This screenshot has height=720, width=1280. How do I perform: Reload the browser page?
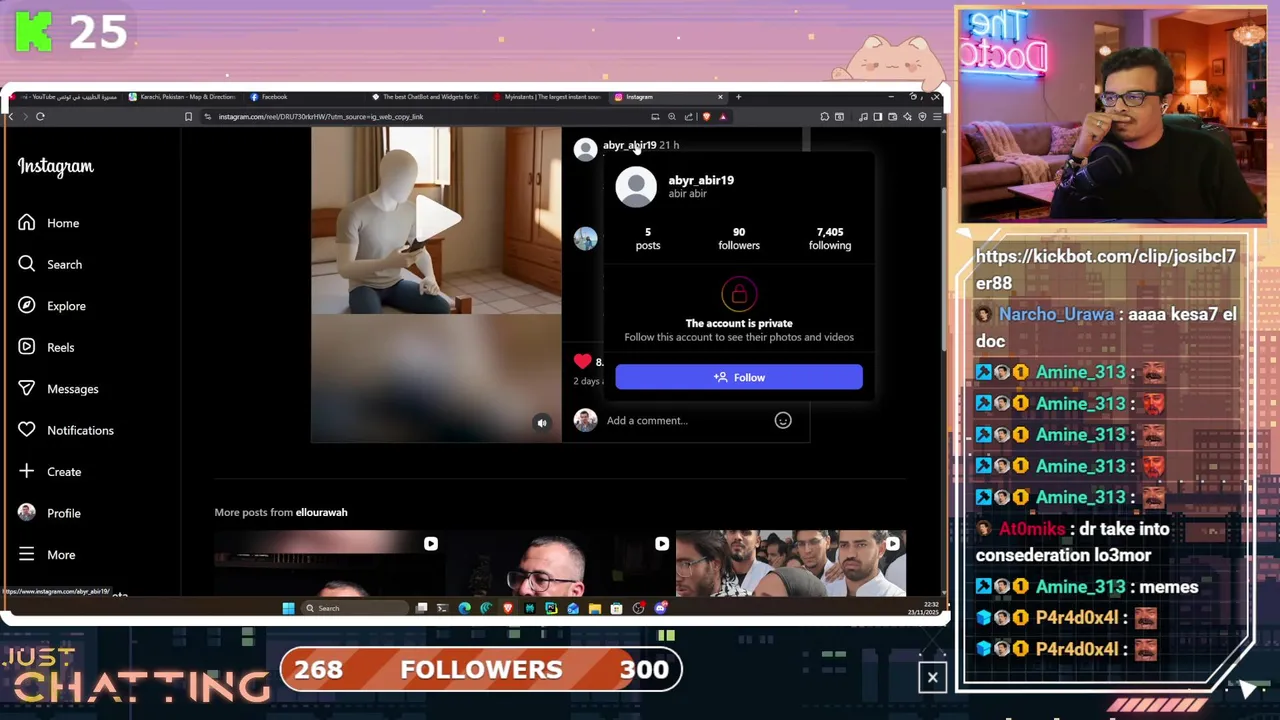[40, 116]
